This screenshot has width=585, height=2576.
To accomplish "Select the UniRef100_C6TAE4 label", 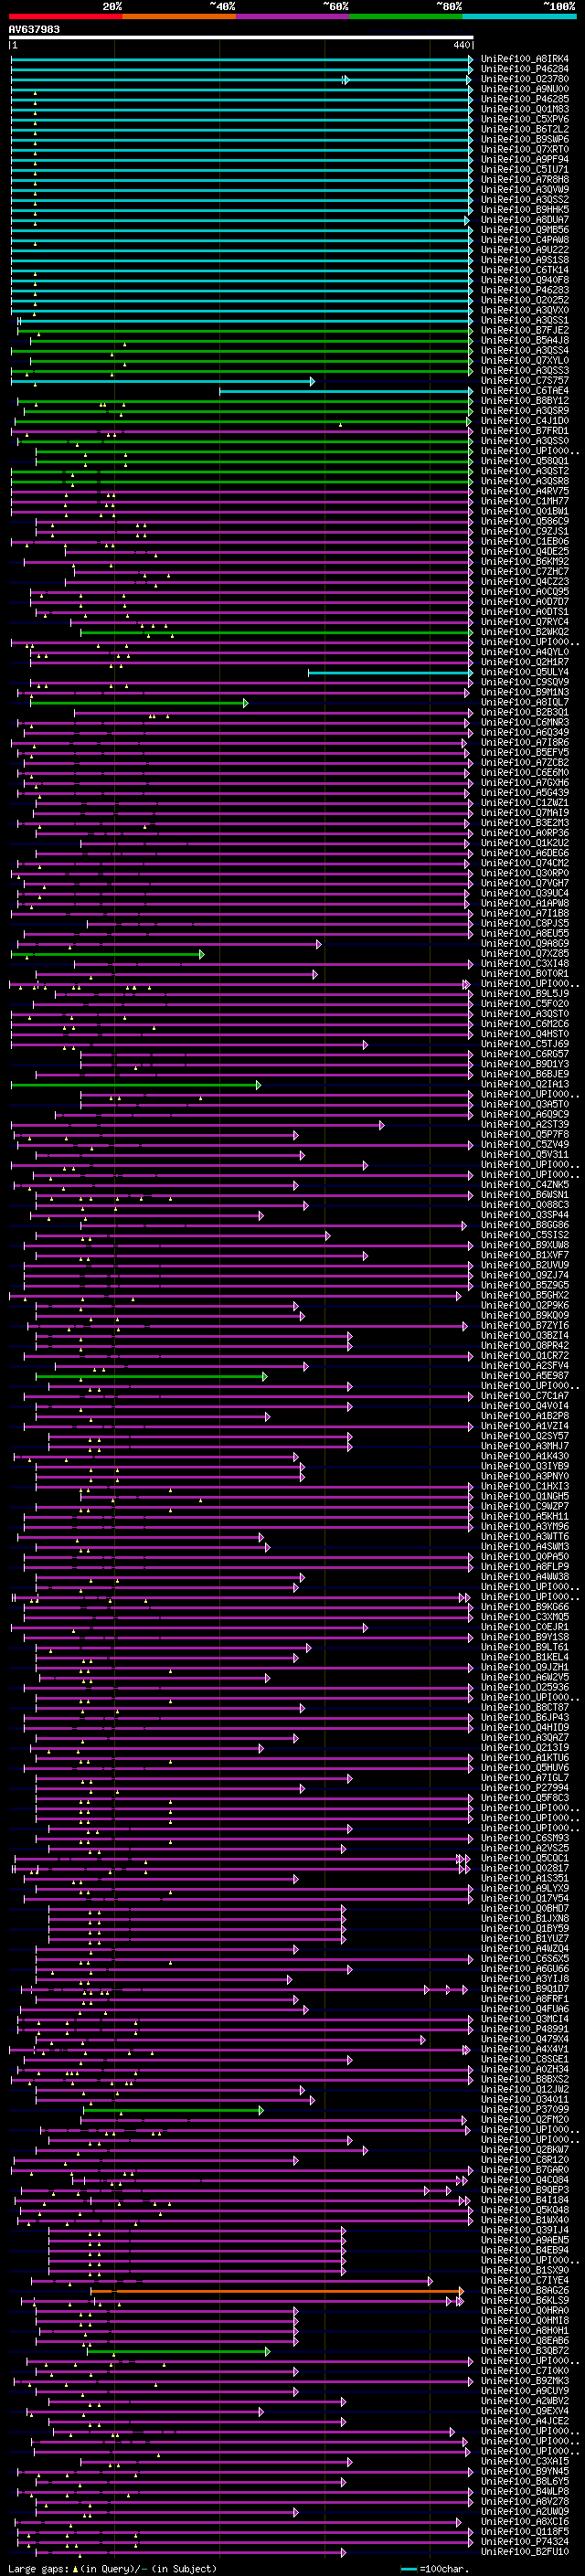I will (x=525, y=391).
